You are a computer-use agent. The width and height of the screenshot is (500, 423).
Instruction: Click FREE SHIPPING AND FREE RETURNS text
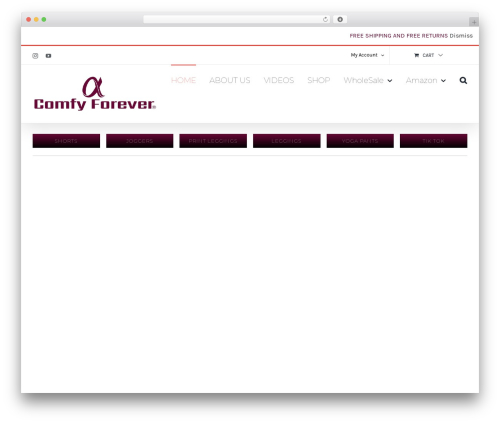tap(399, 36)
